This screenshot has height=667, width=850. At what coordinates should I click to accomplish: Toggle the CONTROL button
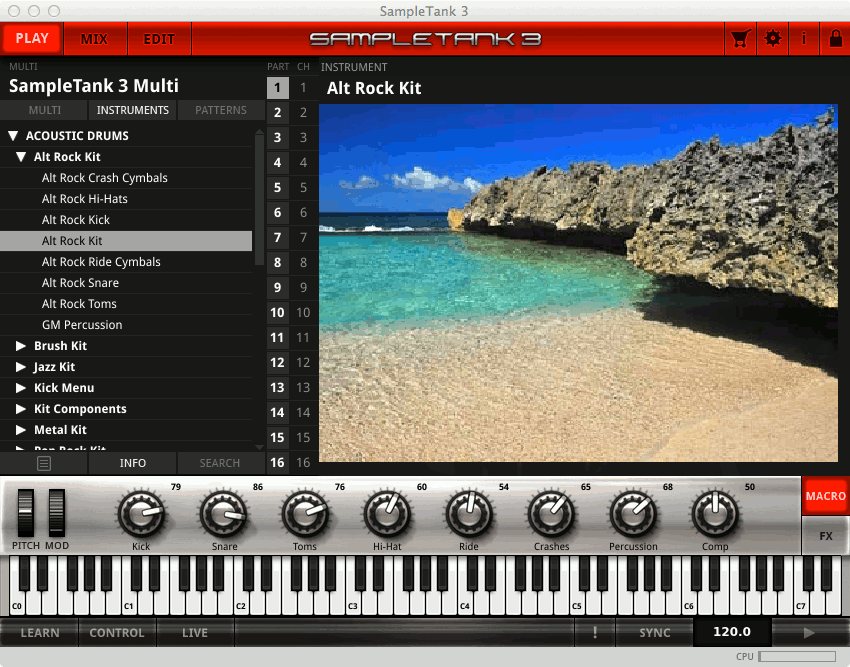point(117,632)
